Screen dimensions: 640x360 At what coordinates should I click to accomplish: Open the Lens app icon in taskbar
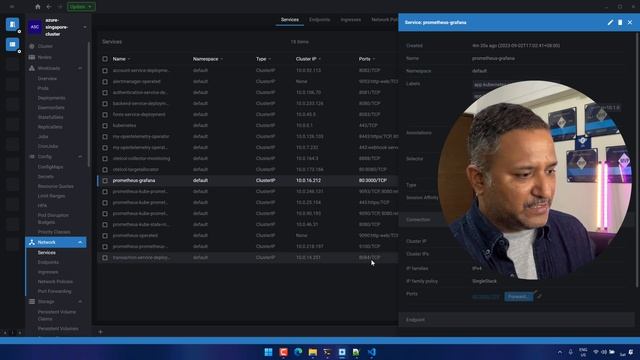342,352
